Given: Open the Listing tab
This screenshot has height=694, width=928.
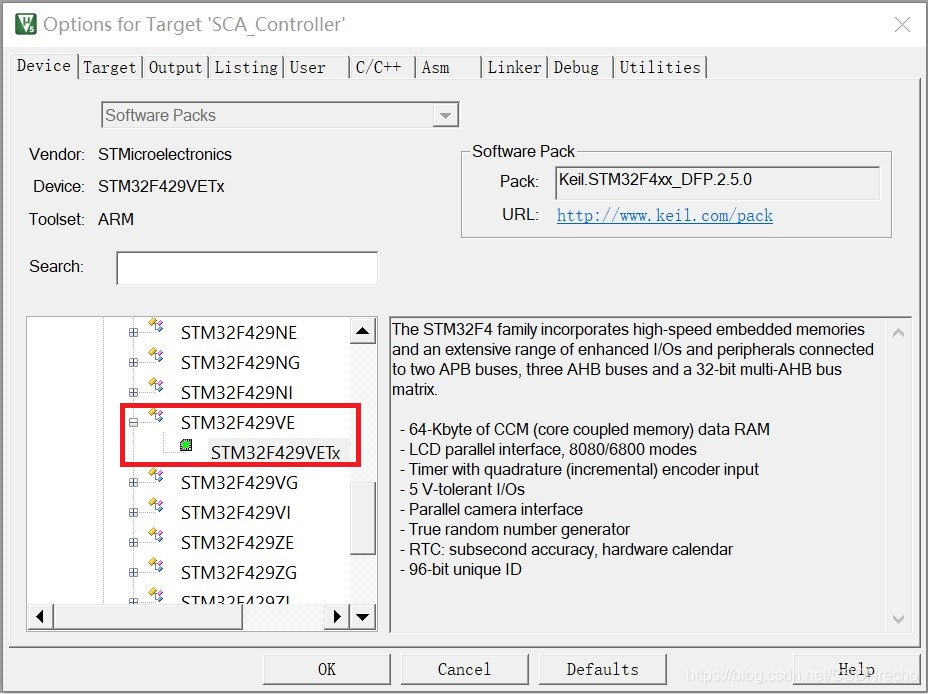Looking at the screenshot, I should click(x=246, y=67).
